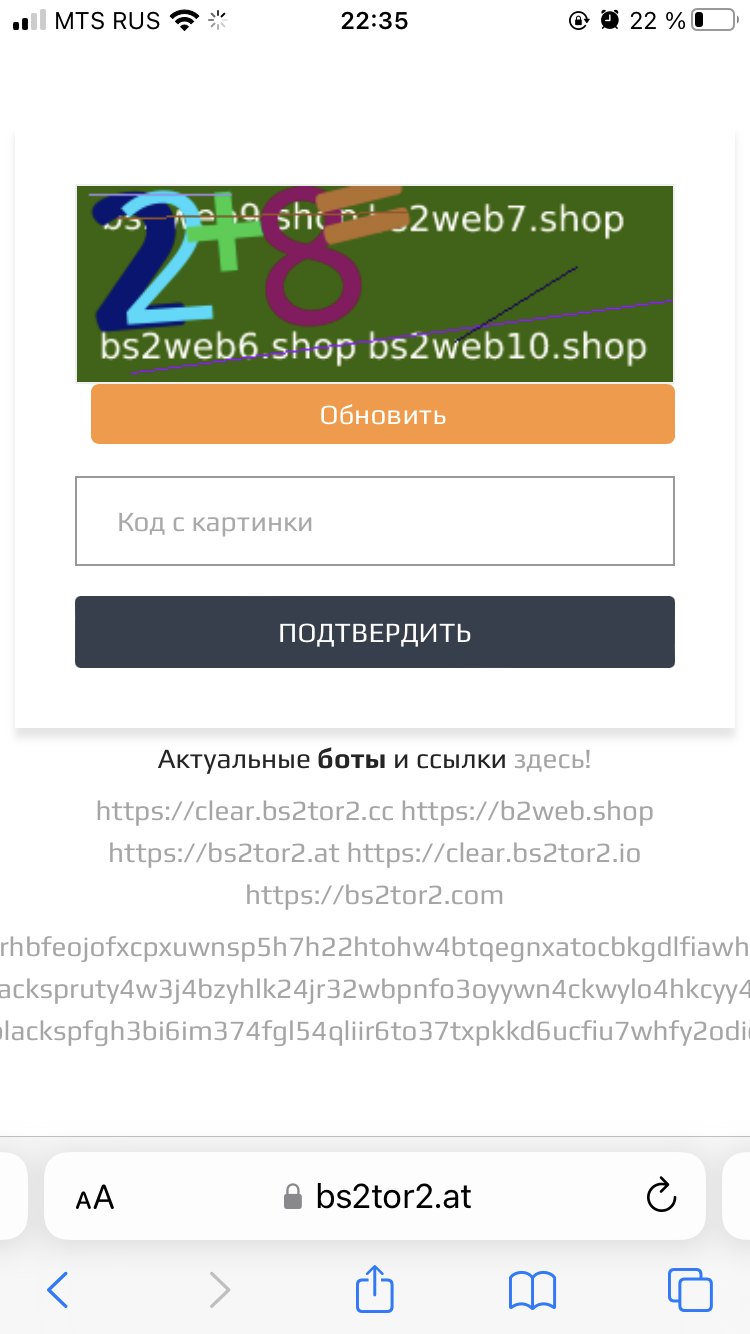Focus the Код с картинки field

pos(375,521)
